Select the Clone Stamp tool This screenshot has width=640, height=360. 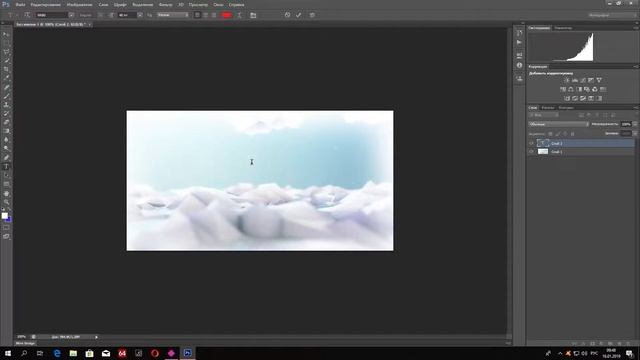pyautogui.click(x=6, y=105)
